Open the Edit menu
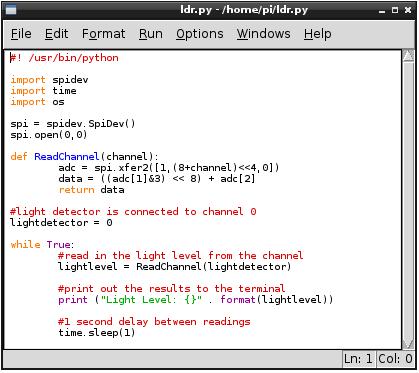The height and width of the screenshot is (373, 419). [57, 34]
